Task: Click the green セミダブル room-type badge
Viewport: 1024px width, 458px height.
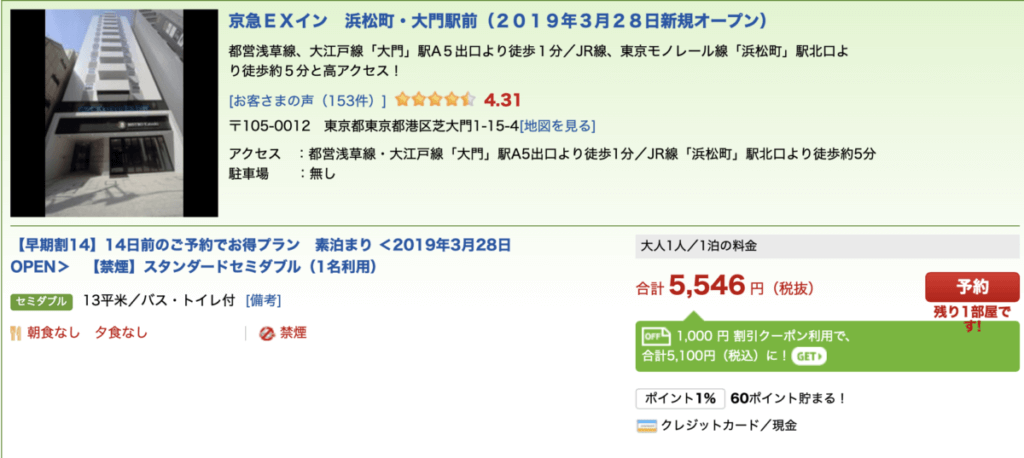Action: pos(42,301)
